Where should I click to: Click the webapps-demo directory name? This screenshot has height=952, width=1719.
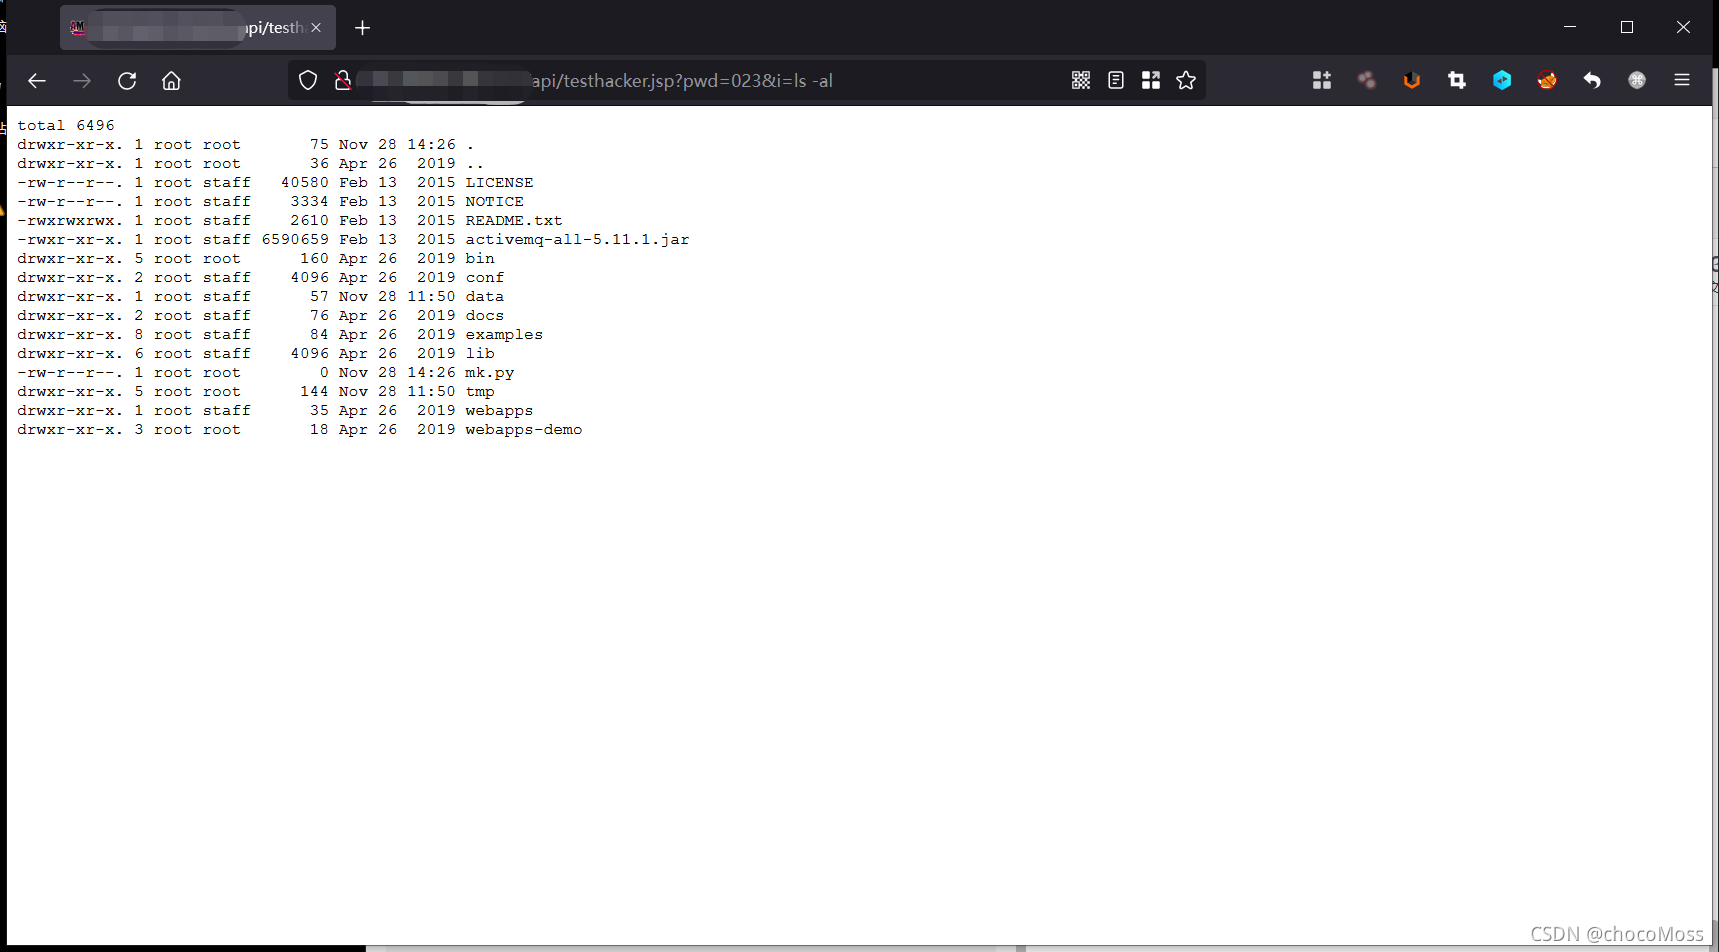coord(524,429)
